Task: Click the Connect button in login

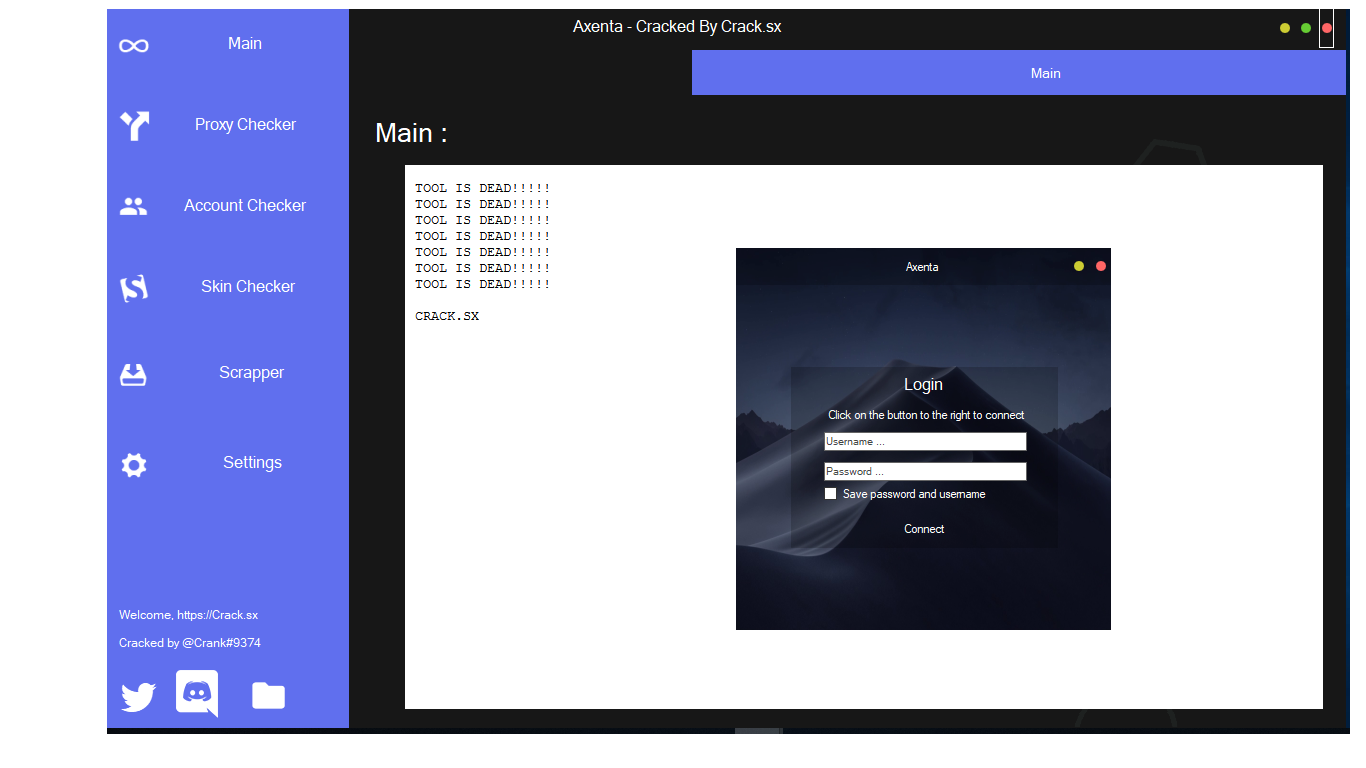Action: 924,529
